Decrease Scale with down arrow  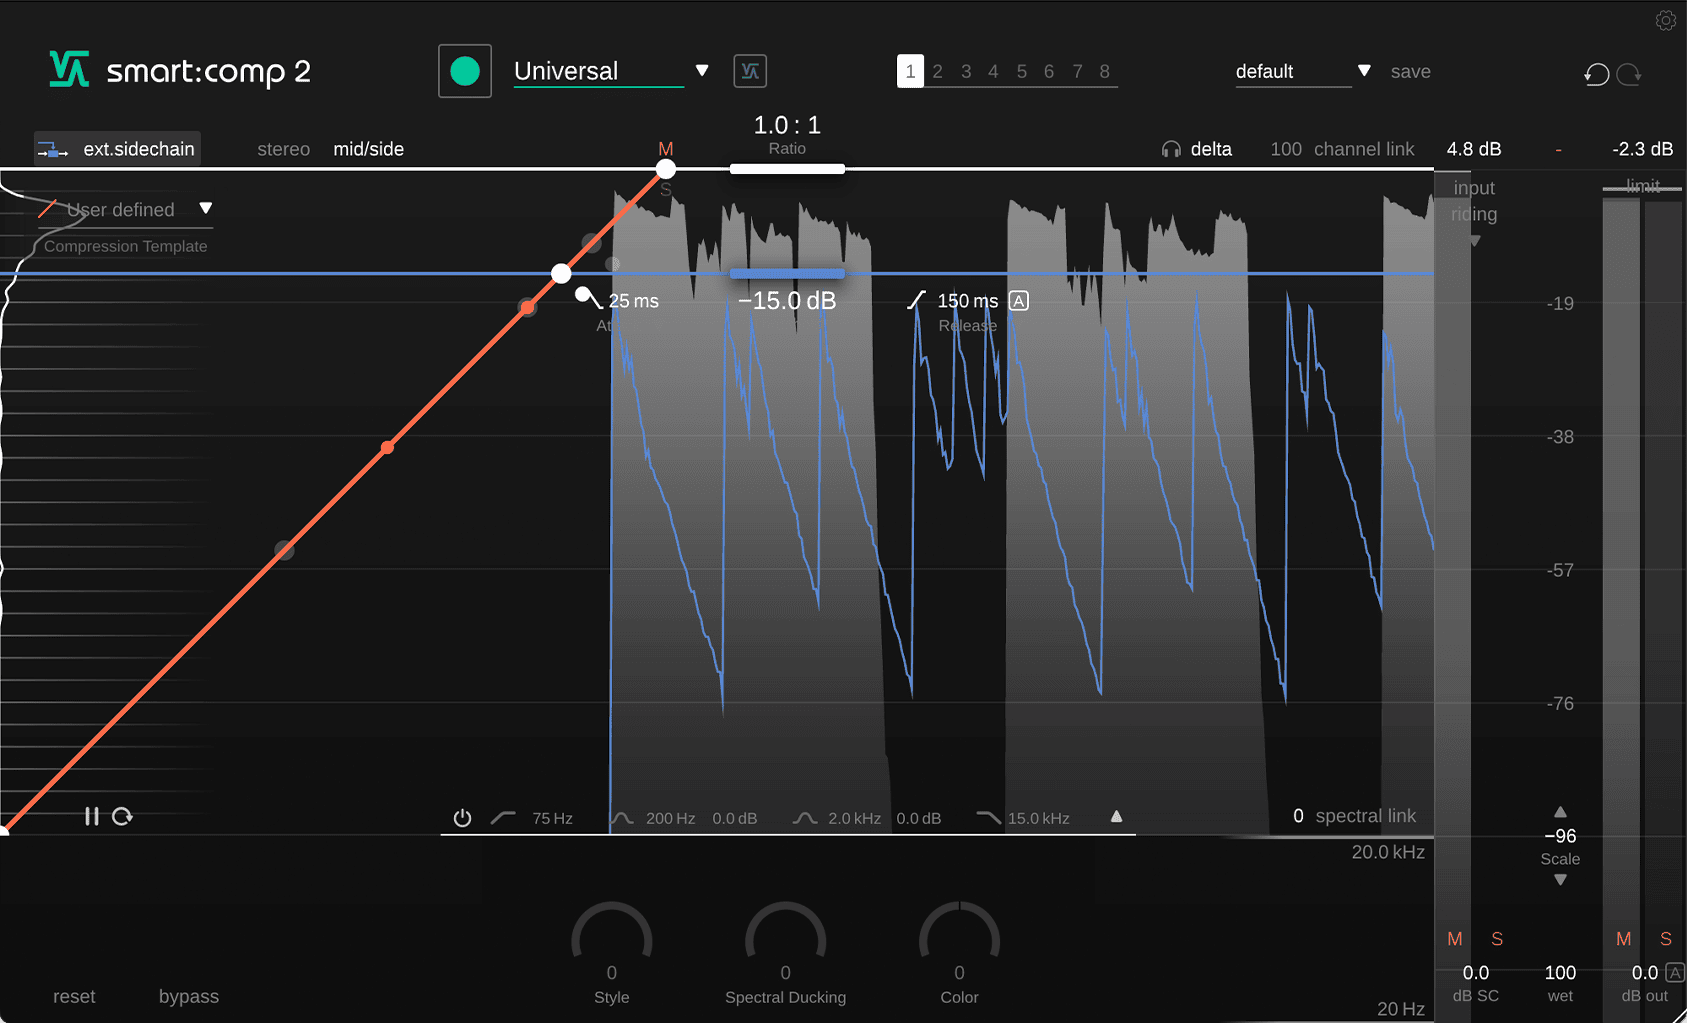pos(1560,880)
